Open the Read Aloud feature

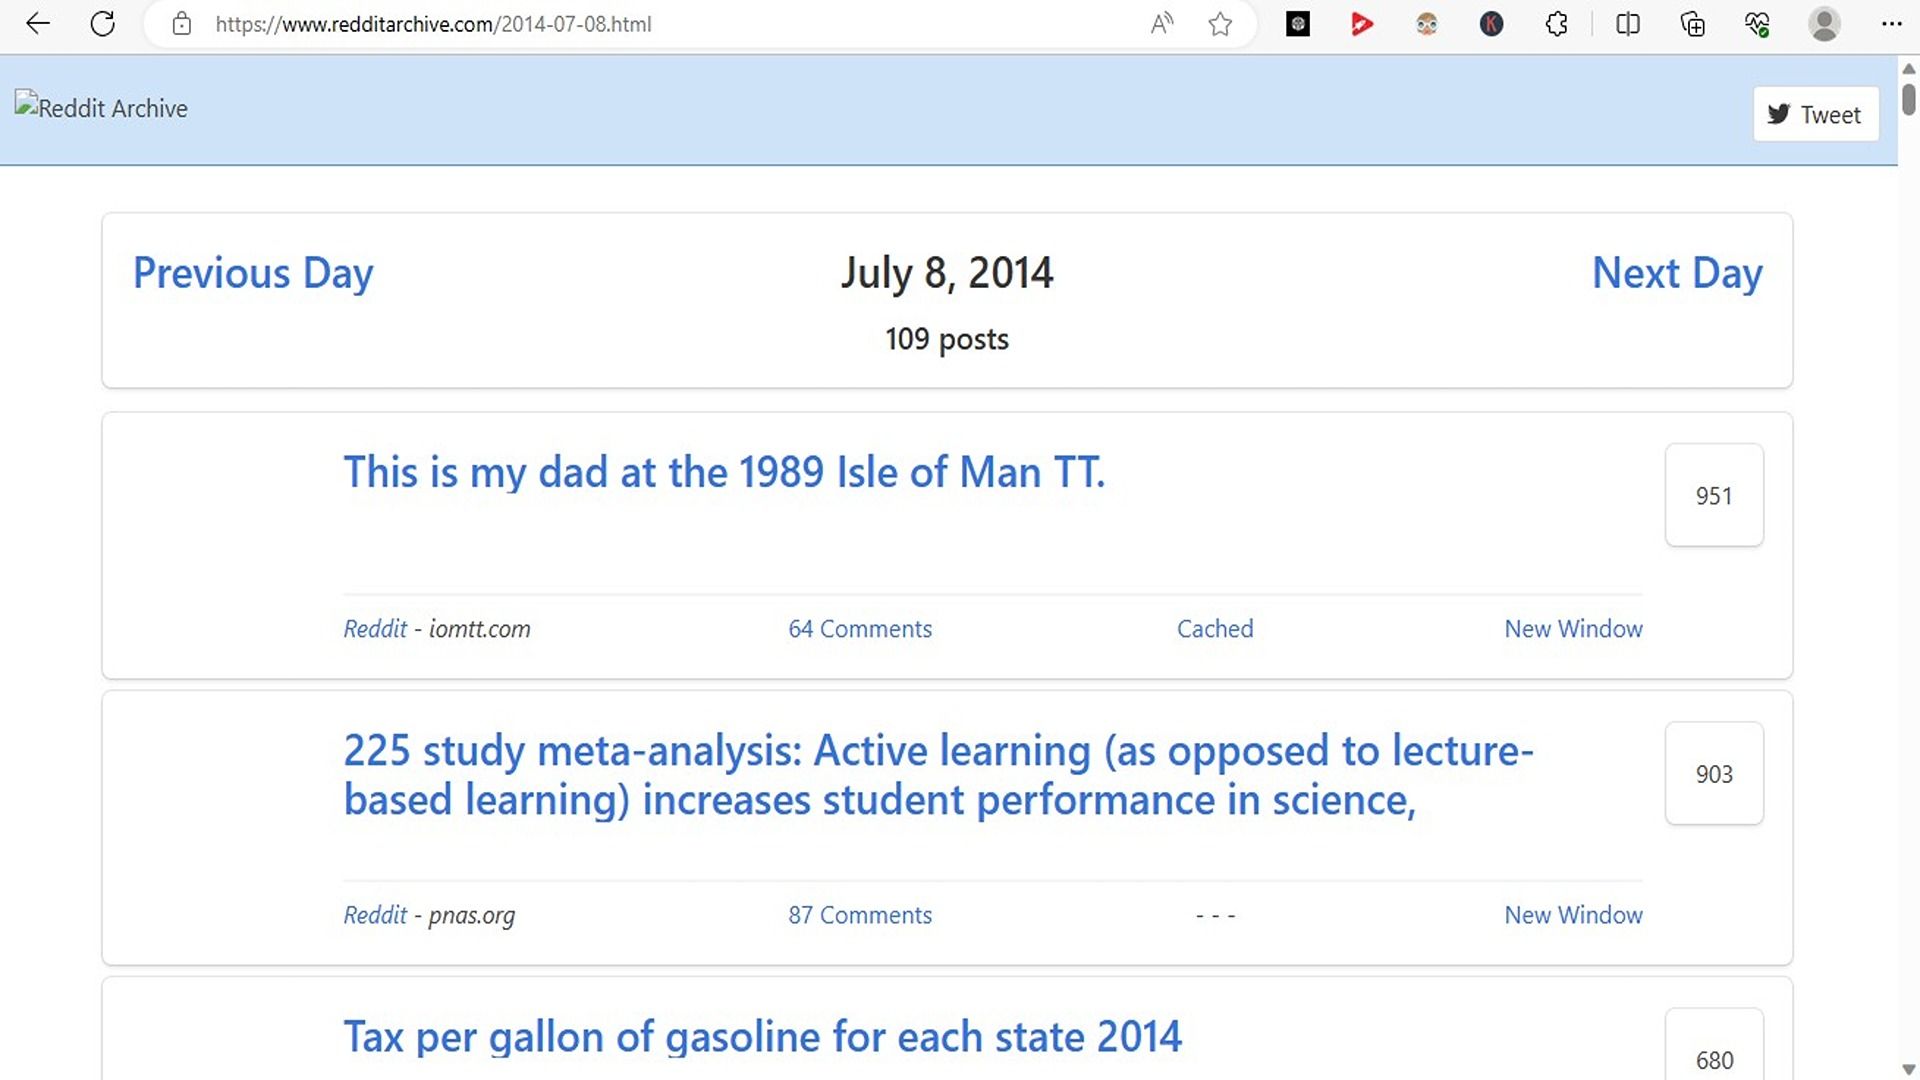point(1161,24)
